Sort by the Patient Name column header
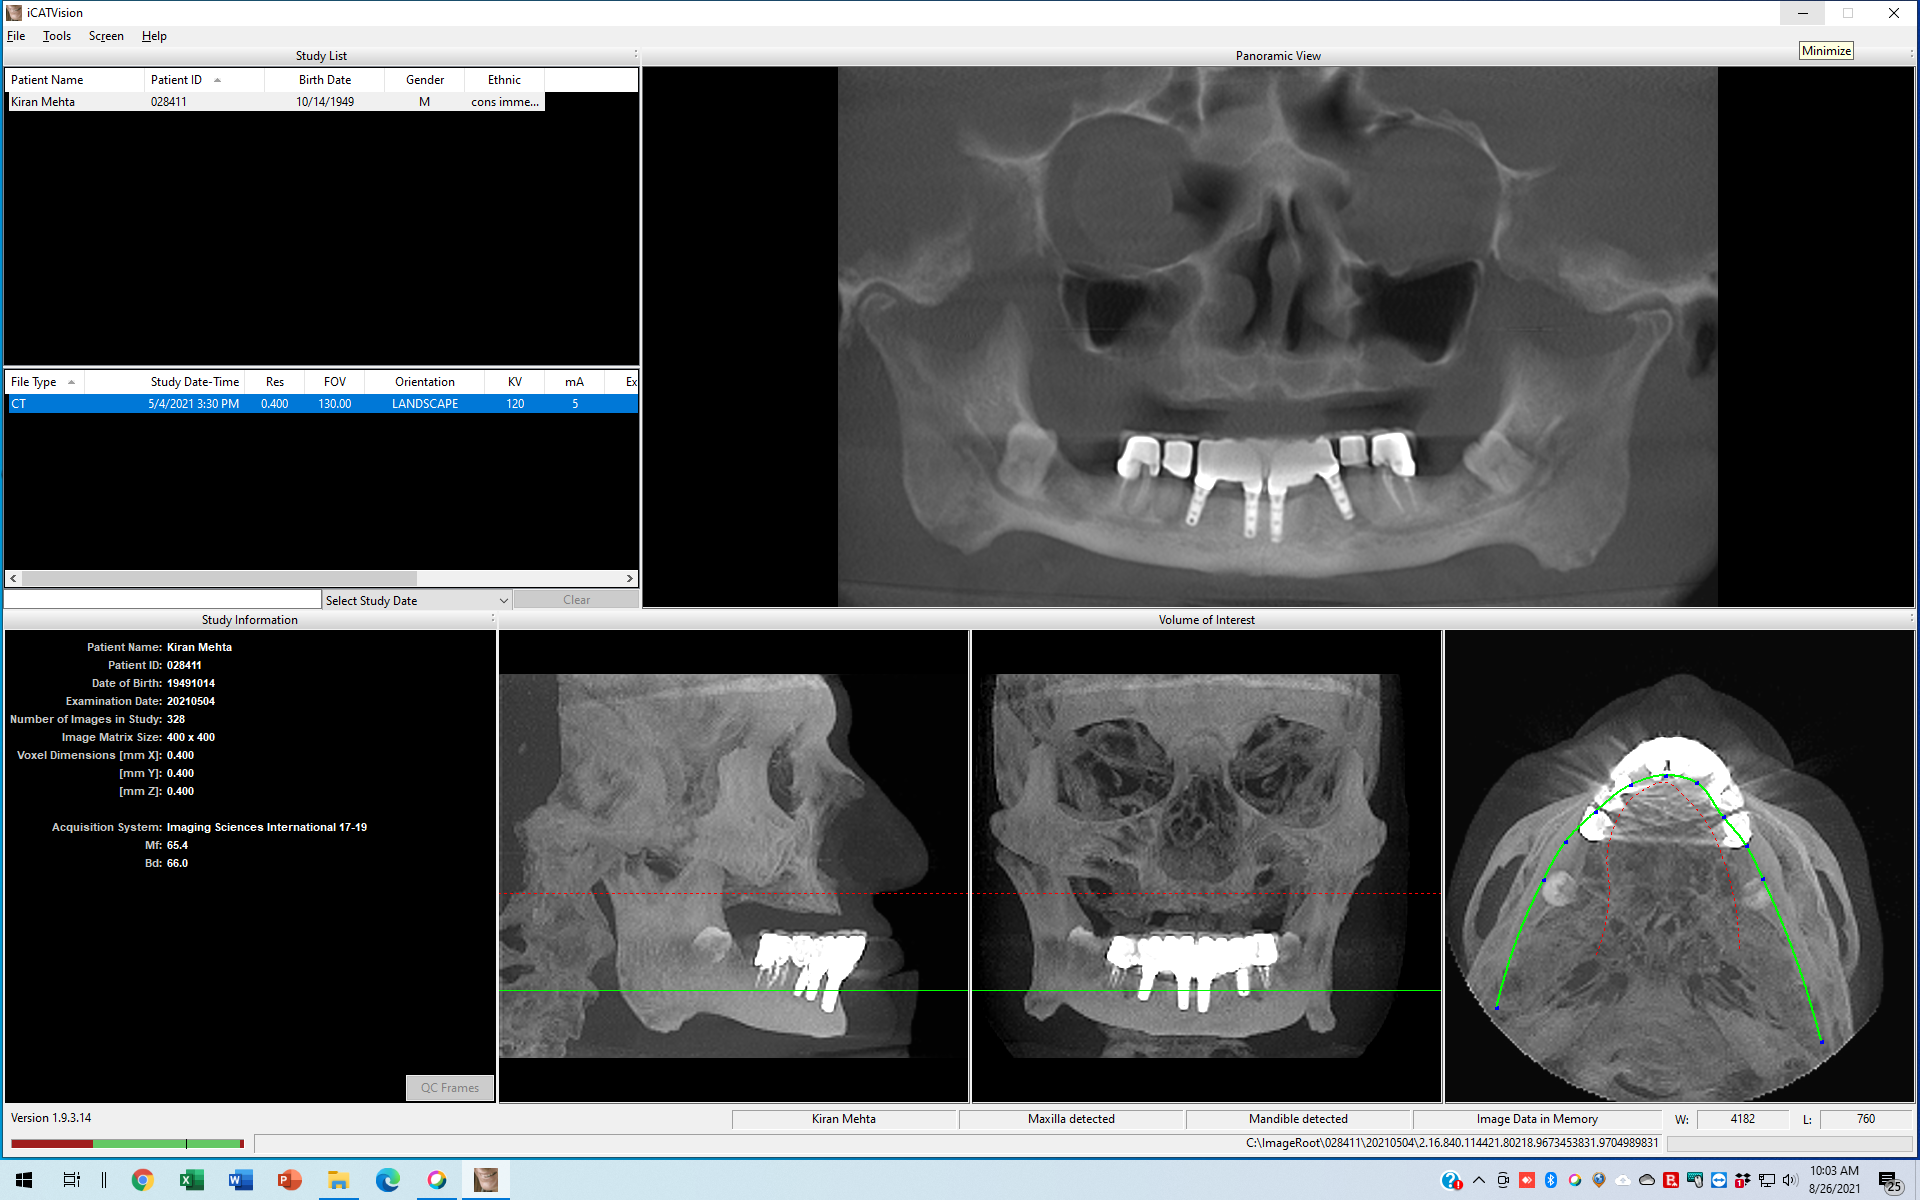1920x1200 pixels. click(x=75, y=80)
